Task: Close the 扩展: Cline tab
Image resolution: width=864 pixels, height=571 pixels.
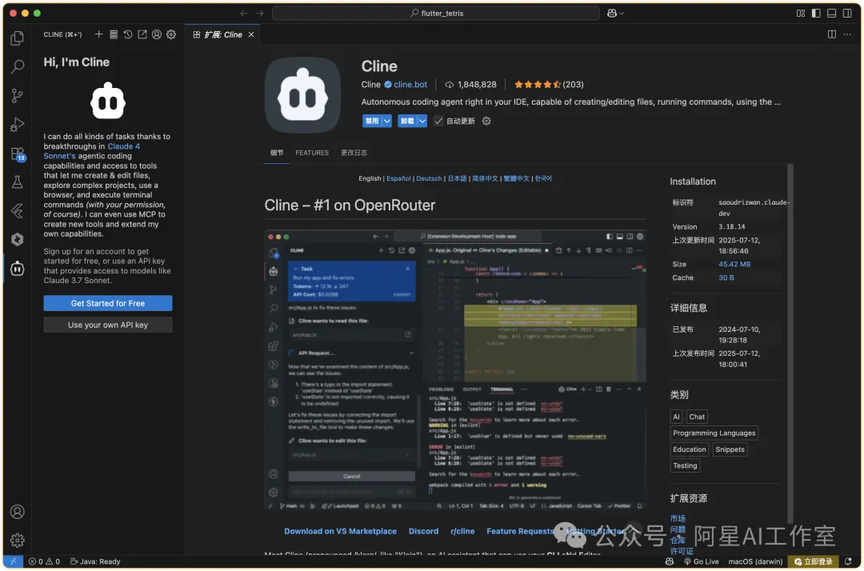Action: [251, 34]
